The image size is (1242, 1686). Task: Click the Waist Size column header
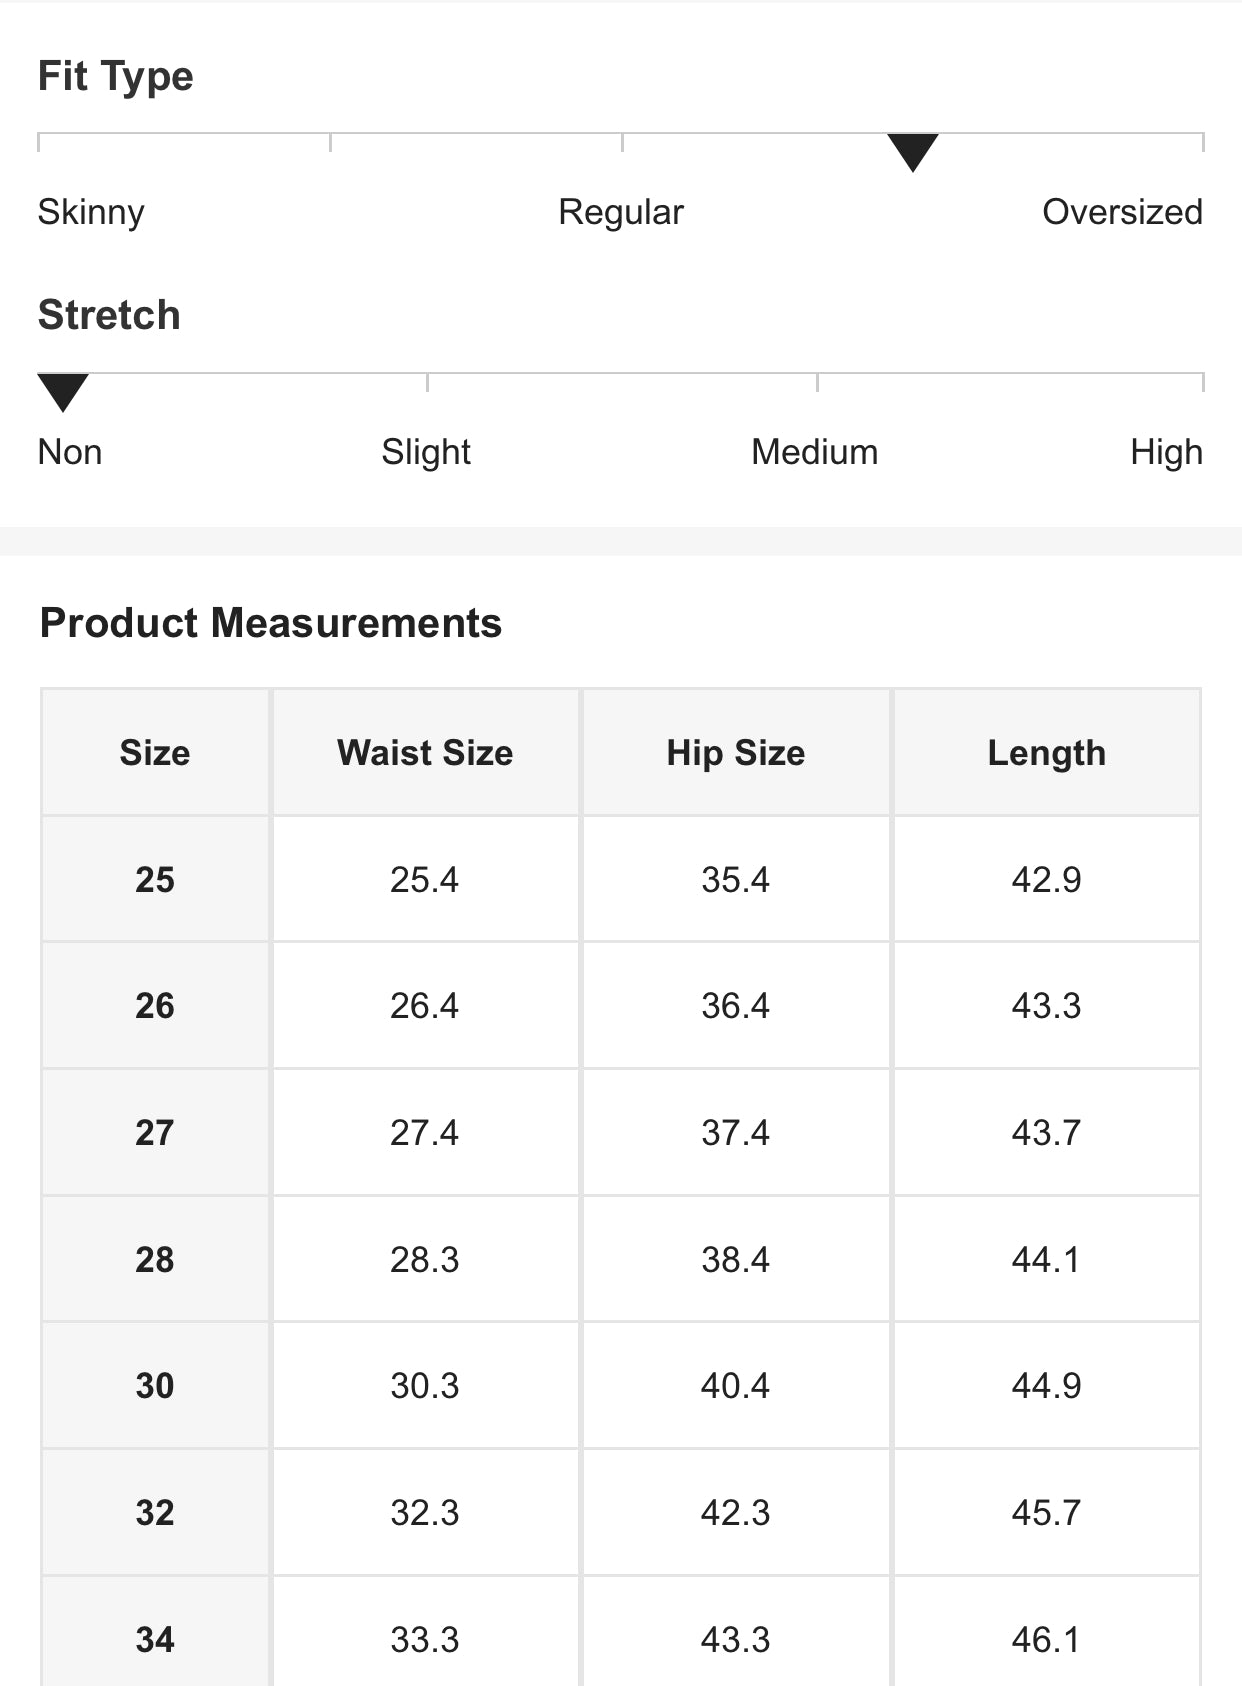(x=425, y=753)
